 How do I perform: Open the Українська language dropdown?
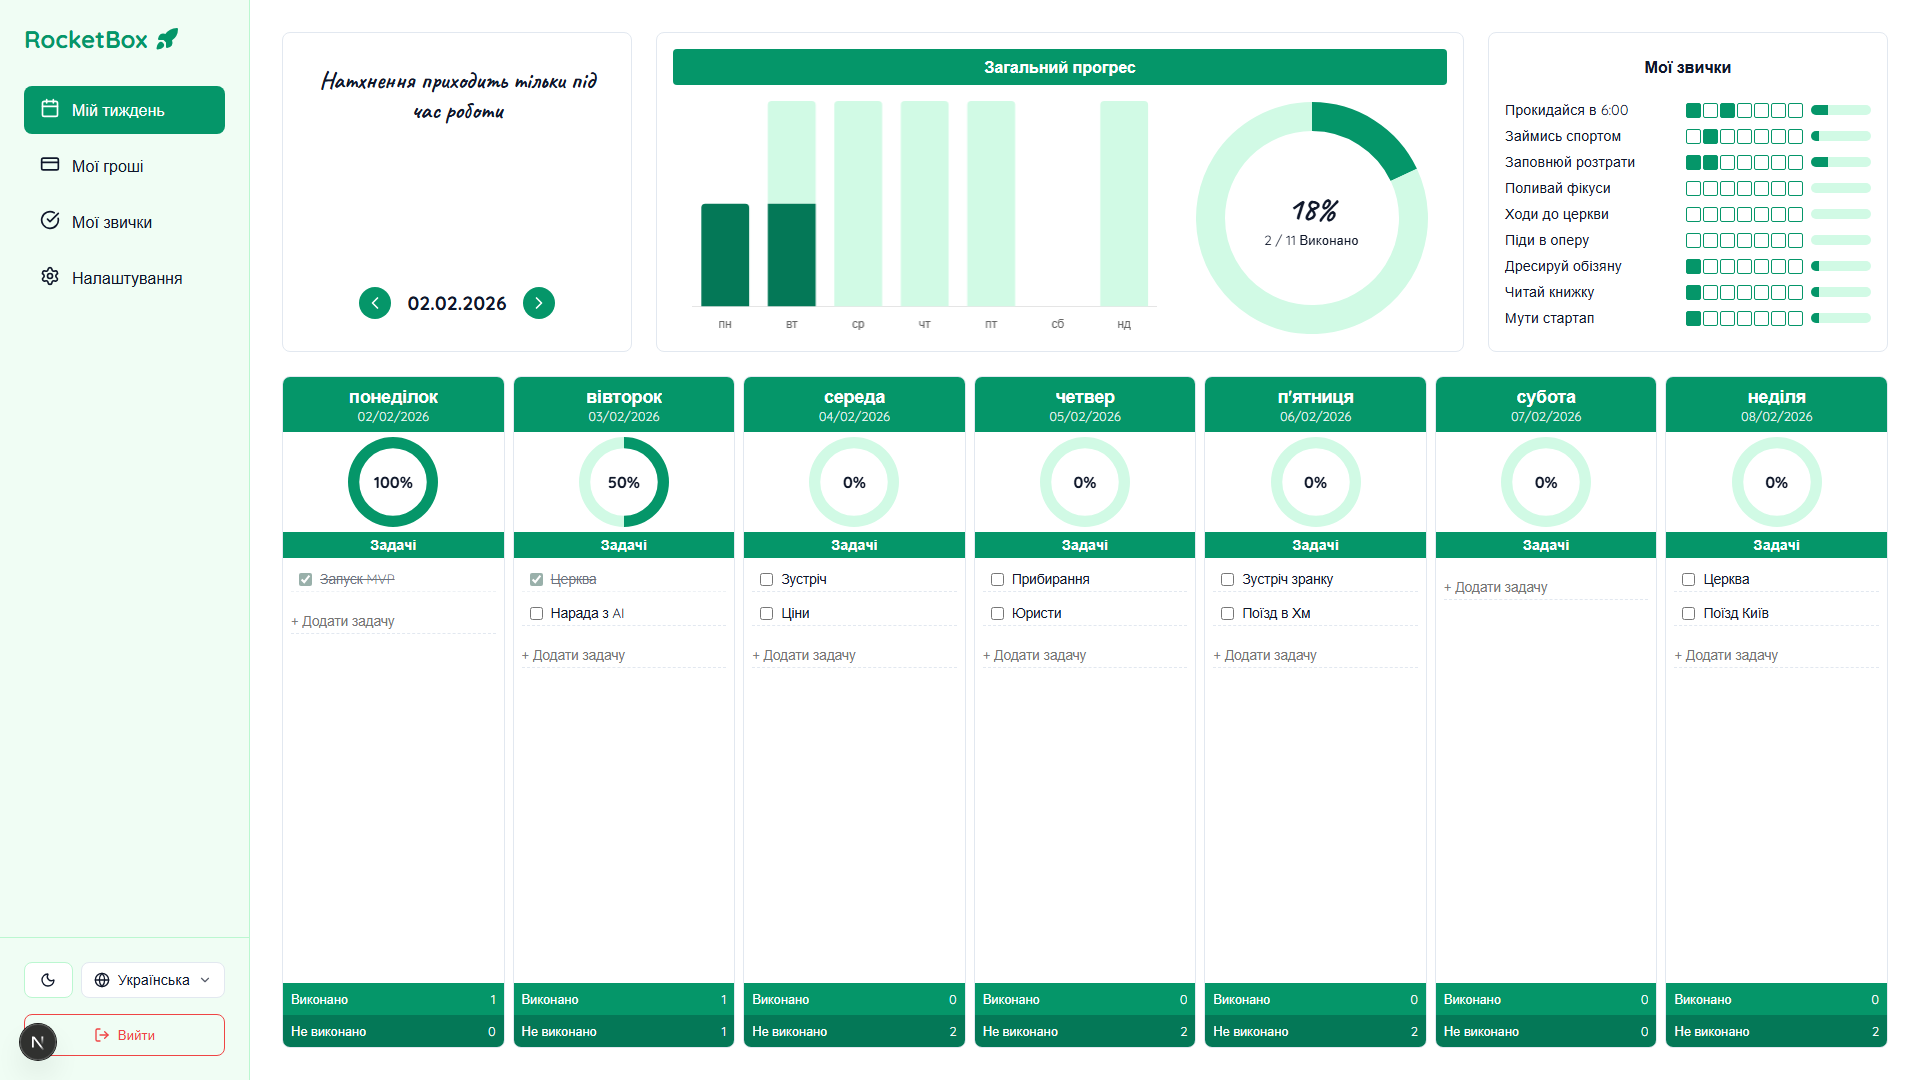click(x=152, y=980)
